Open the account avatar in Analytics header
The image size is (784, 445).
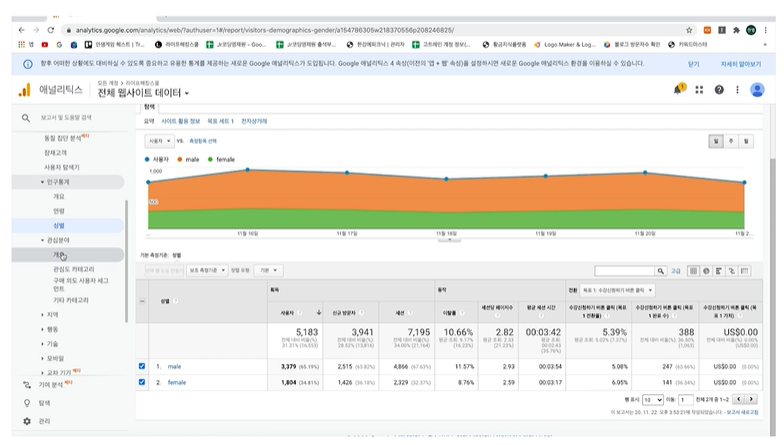[757, 90]
